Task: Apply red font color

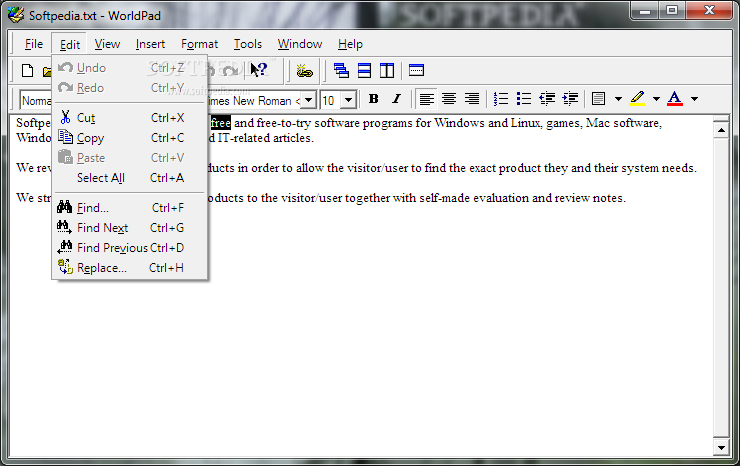Action: (675, 99)
